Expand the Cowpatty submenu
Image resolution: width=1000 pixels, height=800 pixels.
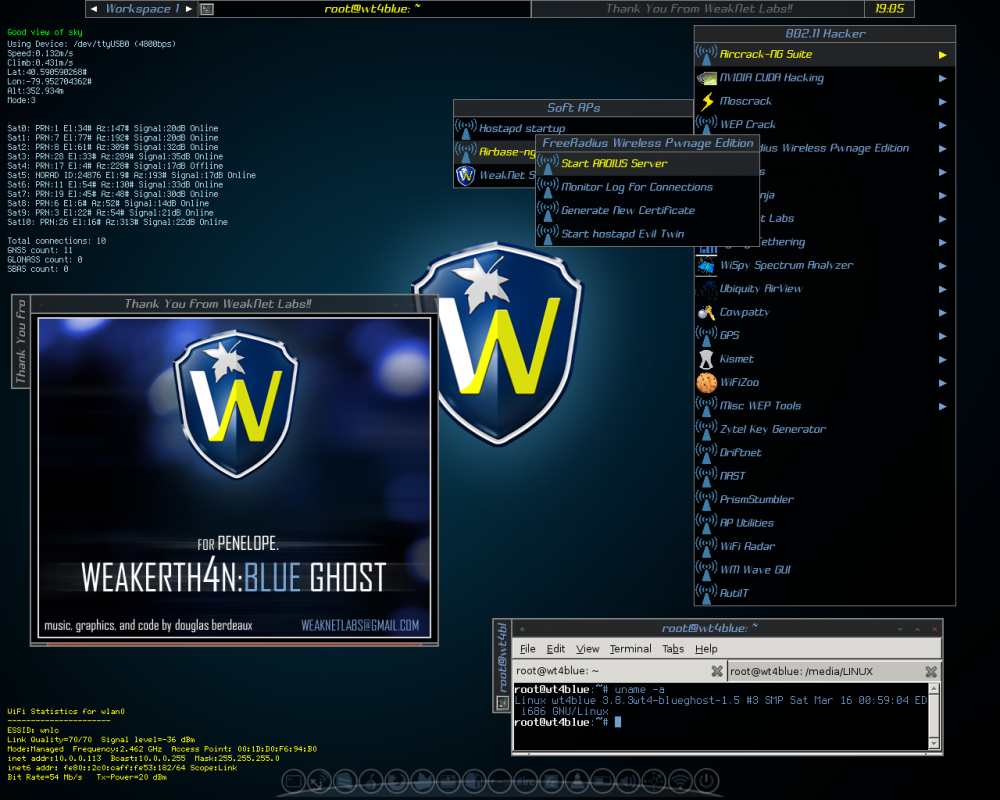click(825, 312)
